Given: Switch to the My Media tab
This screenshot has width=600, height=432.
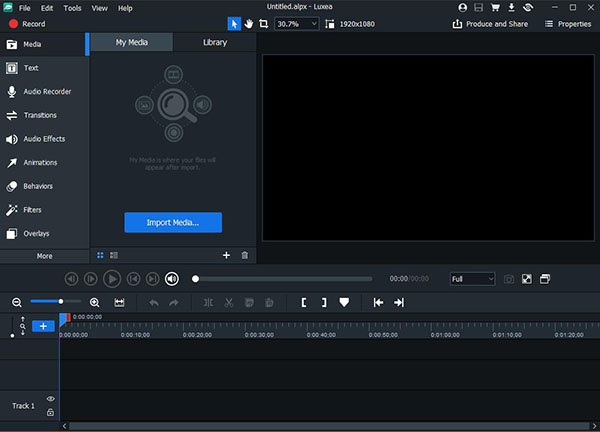Looking at the screenshot, I should point(132,42).
